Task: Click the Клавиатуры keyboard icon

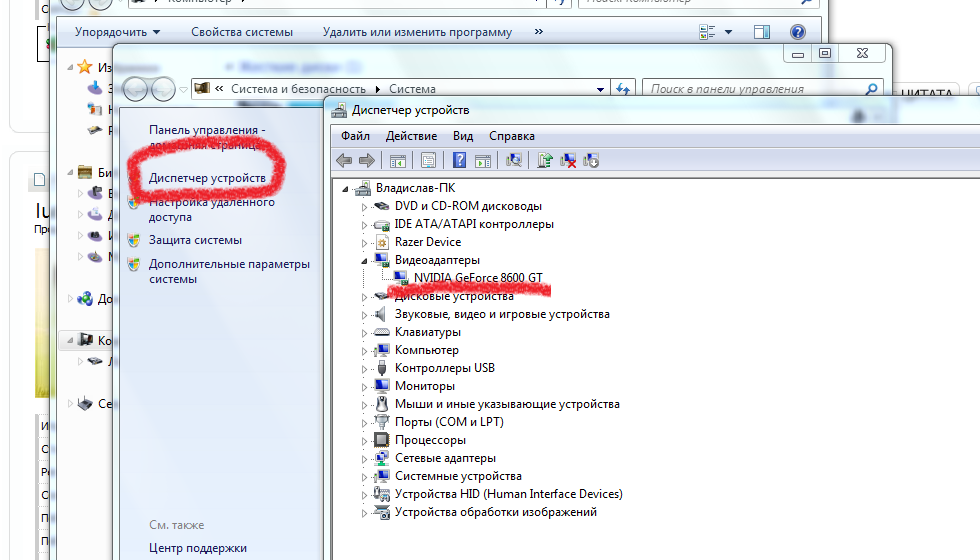Action: 381,332
